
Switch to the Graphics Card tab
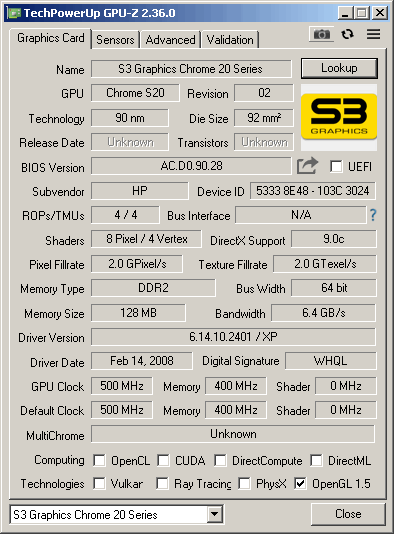(x=50, y=38)
